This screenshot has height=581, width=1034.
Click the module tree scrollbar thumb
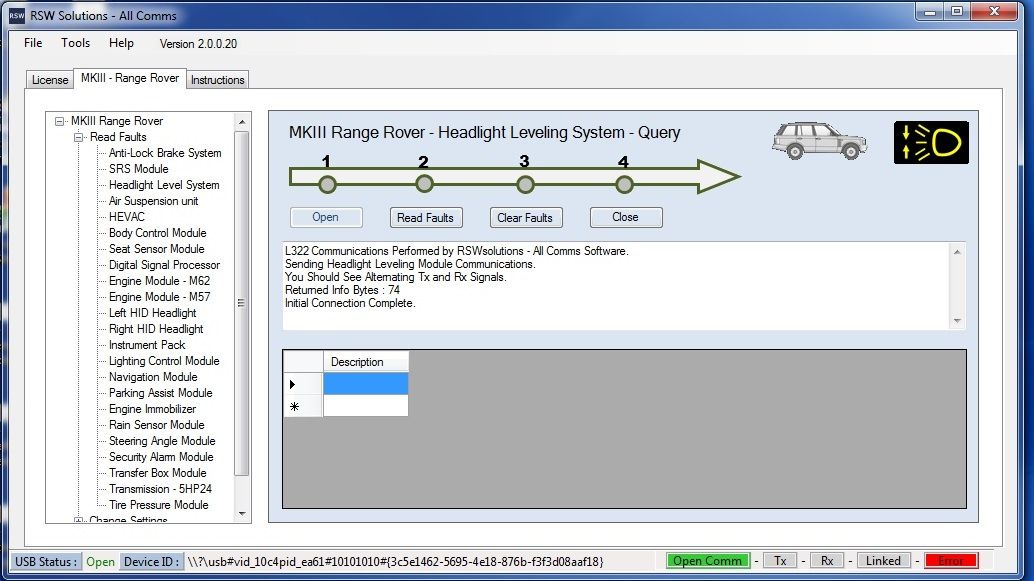(242, 303)
